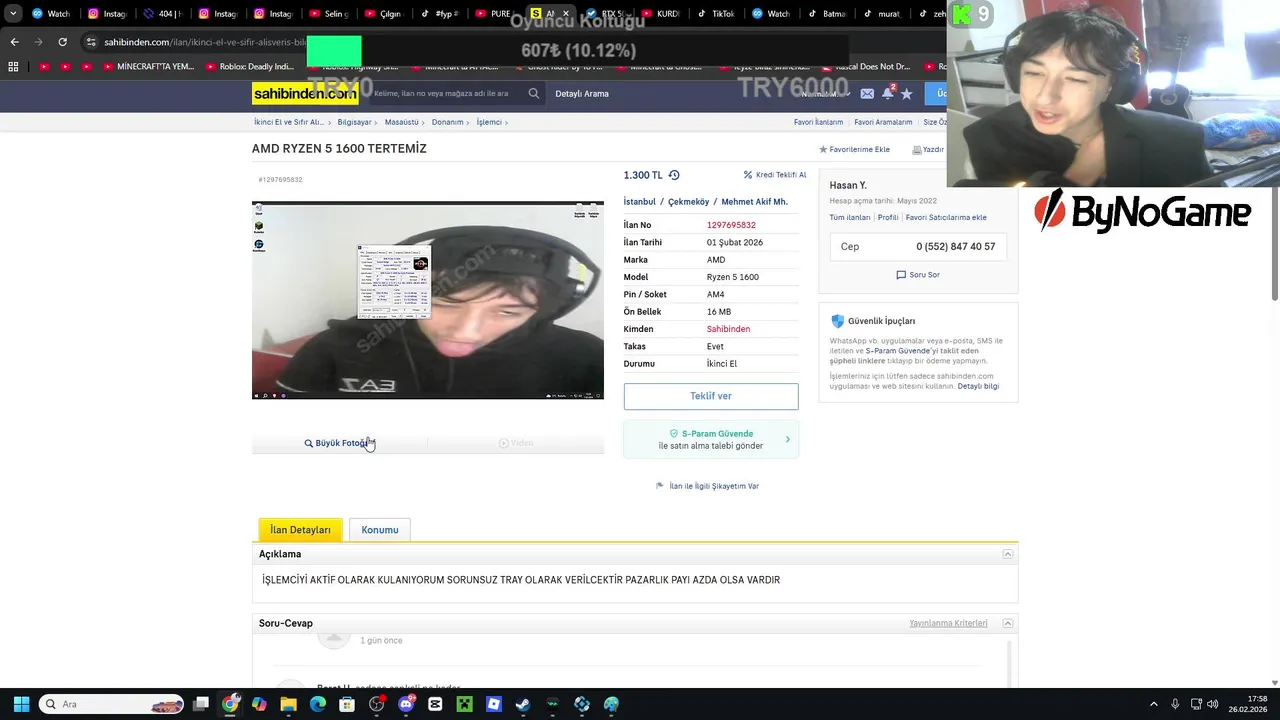This screenshot has height=720, width=1280.
Task: Open Steam from the taskbar
Action: [x=523, y=704]
